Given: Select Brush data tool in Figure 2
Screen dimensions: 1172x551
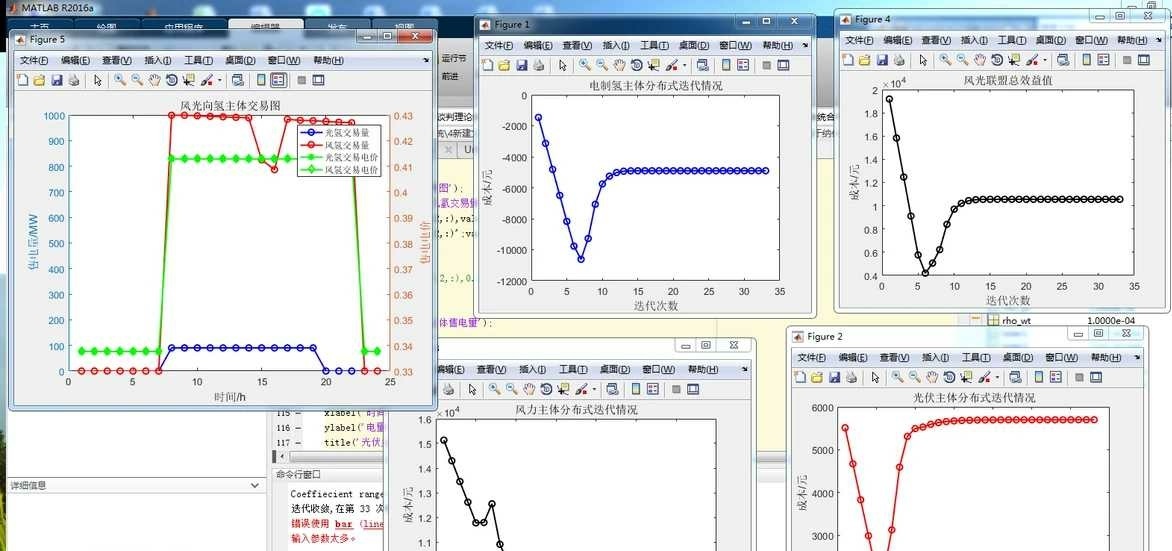Looking at the screenshot, I should pyautogui.click(x=984, y=378).
